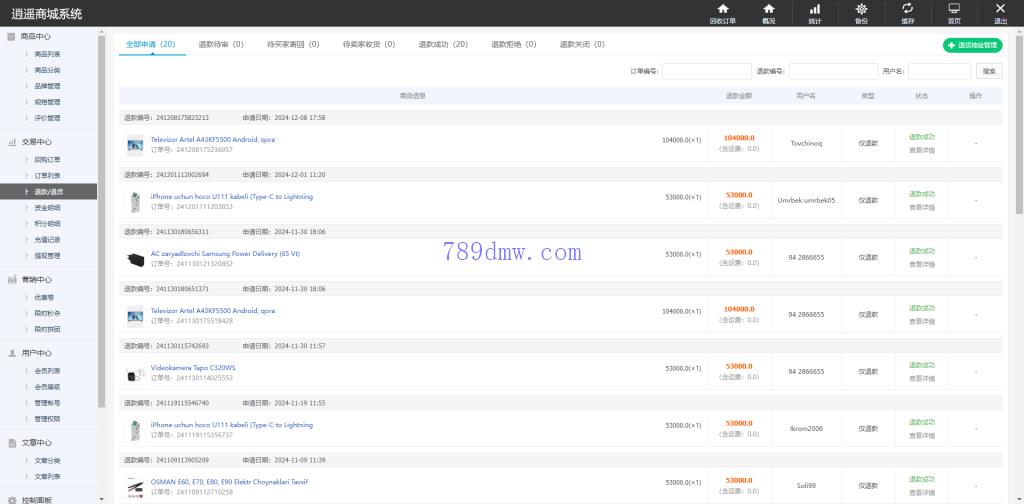This screenshot has height=504, width=1024.
Task: Switch to the 退款成功 (20) tab
Action: pyautogui.click(x=443, y=45)
